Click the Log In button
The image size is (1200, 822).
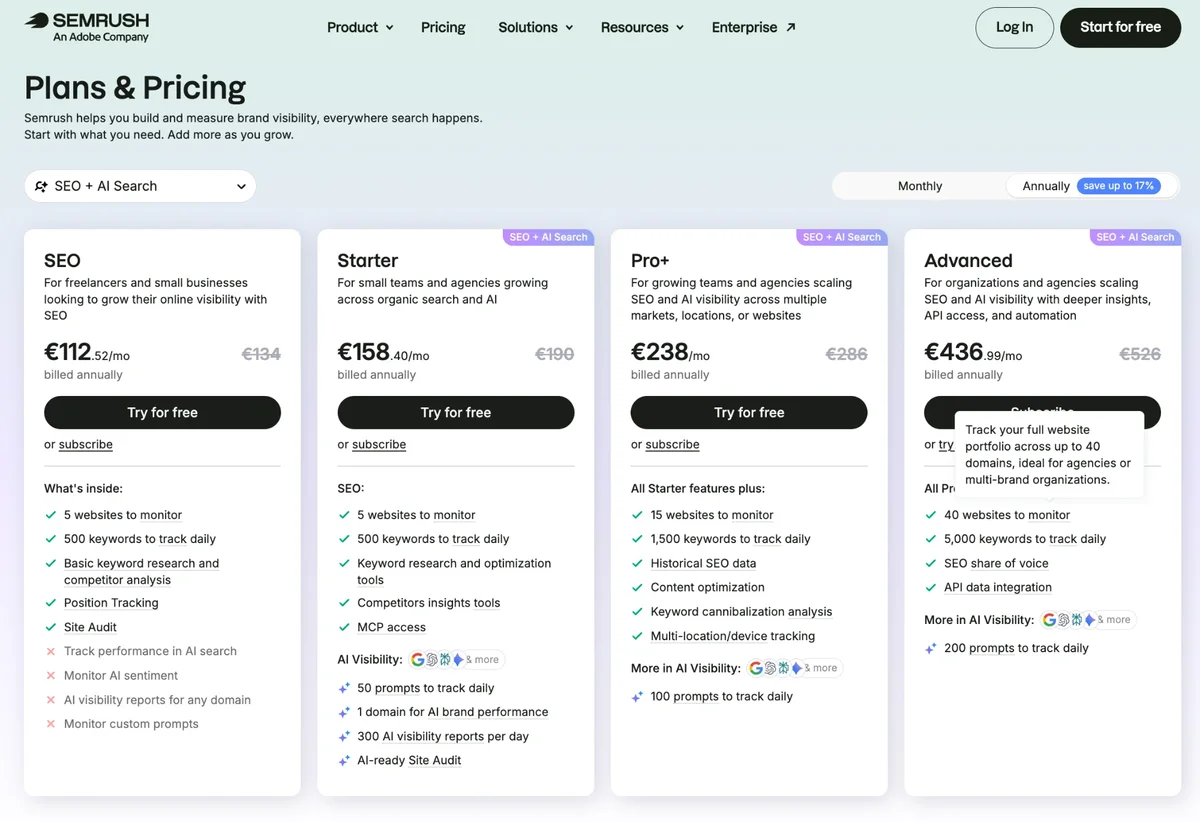click(1014, 27)
